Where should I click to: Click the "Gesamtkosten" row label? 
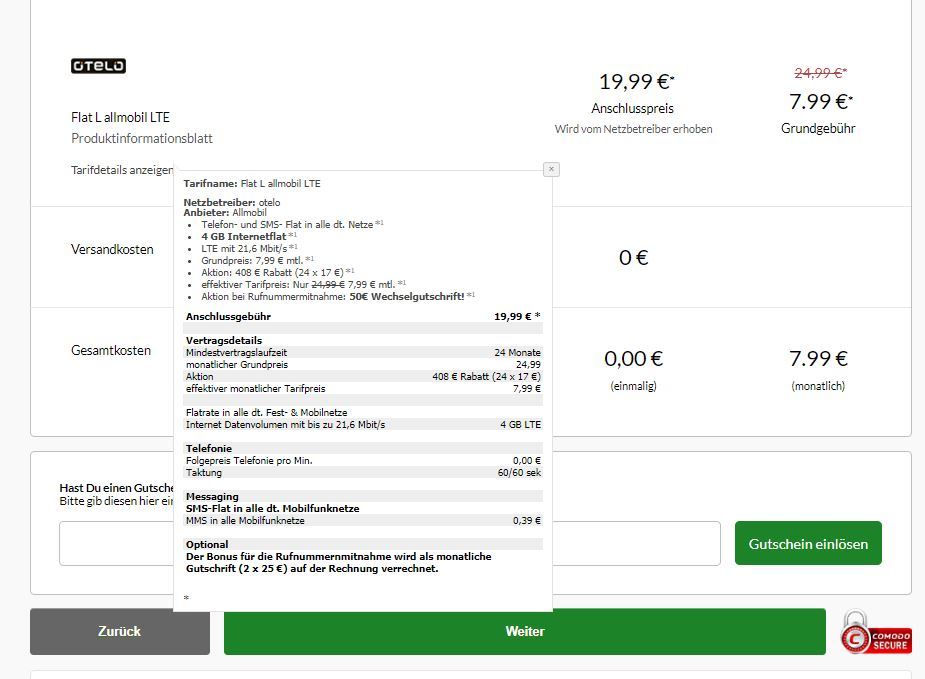tap(111, 350)
